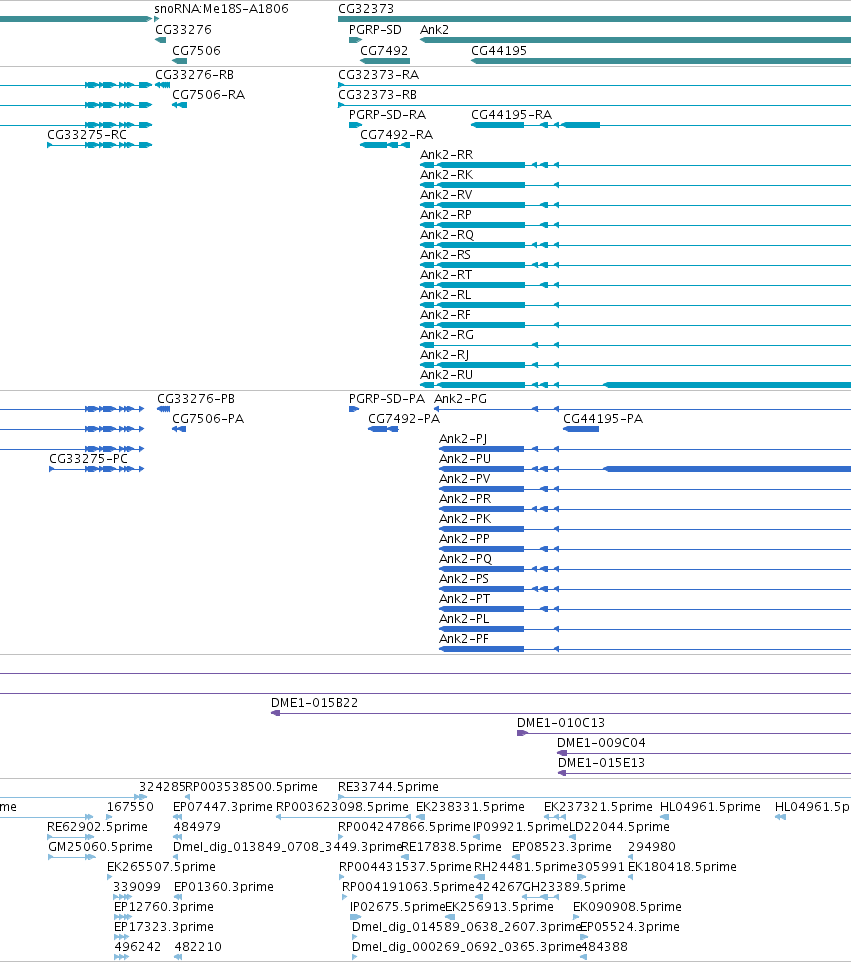Click the CG33275-PC protein label
Screen dimensions: 851x962
coord(88,458)
